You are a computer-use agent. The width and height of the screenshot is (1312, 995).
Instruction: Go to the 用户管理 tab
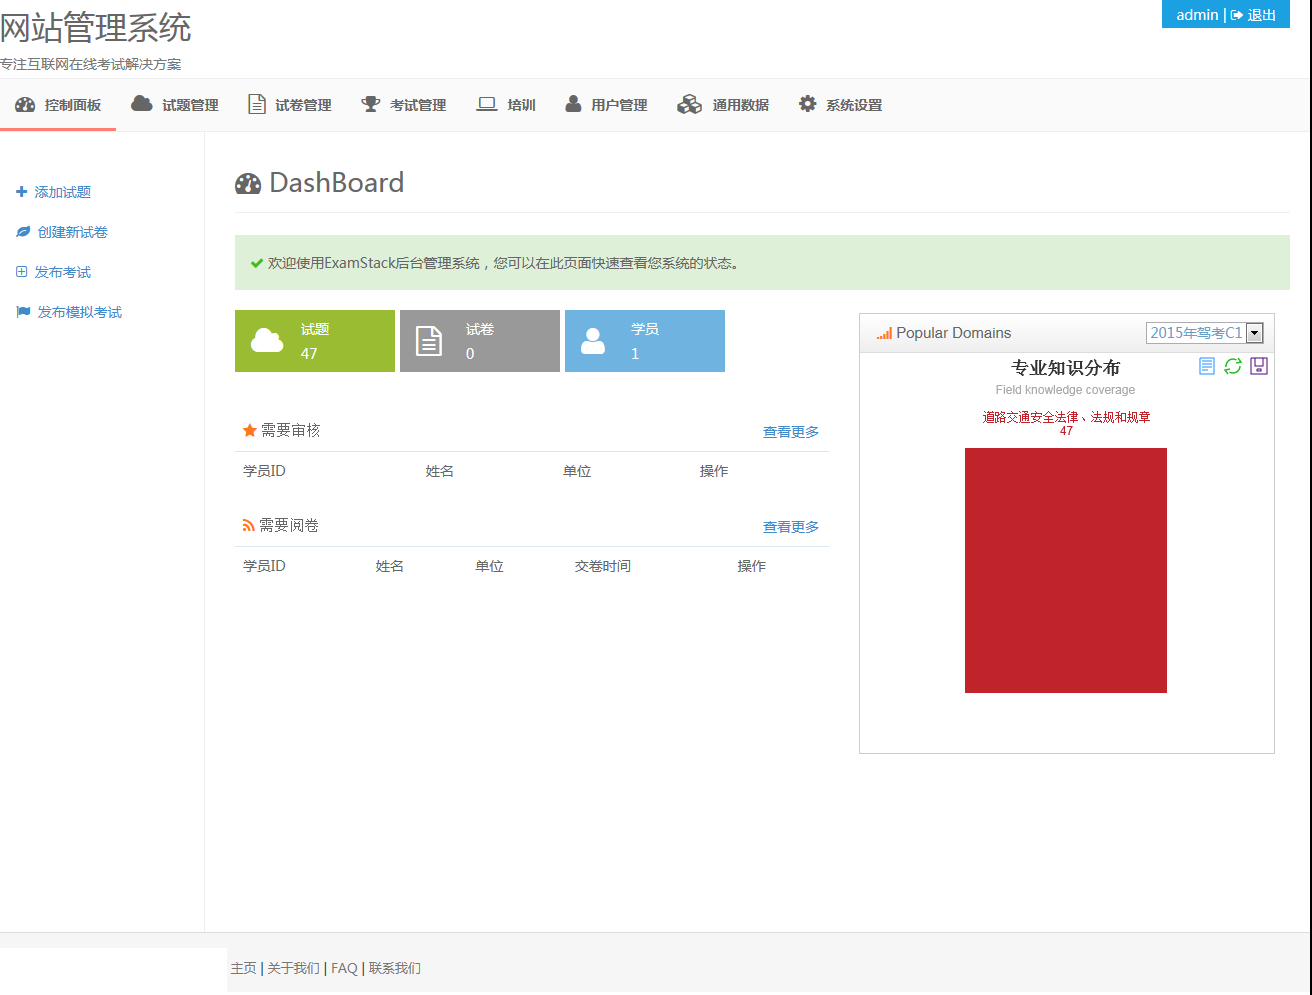click(606, 105)
